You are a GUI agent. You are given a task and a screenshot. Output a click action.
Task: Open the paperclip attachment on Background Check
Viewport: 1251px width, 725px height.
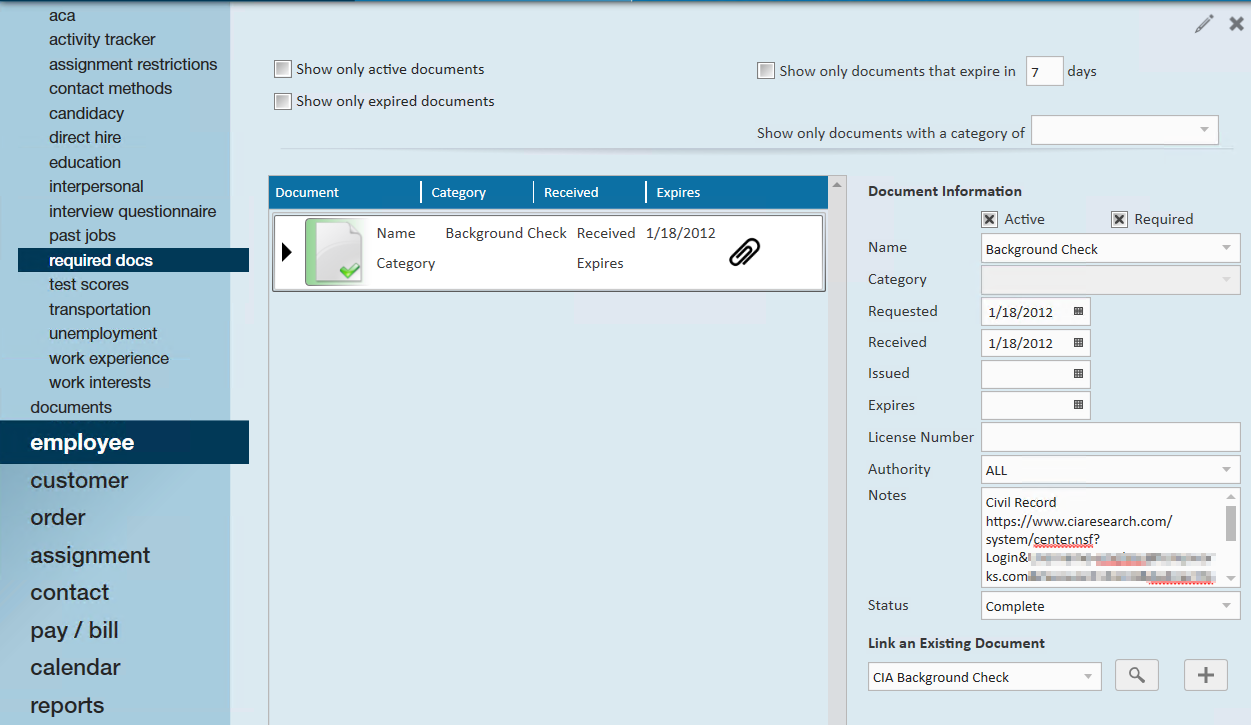[744, 252]
